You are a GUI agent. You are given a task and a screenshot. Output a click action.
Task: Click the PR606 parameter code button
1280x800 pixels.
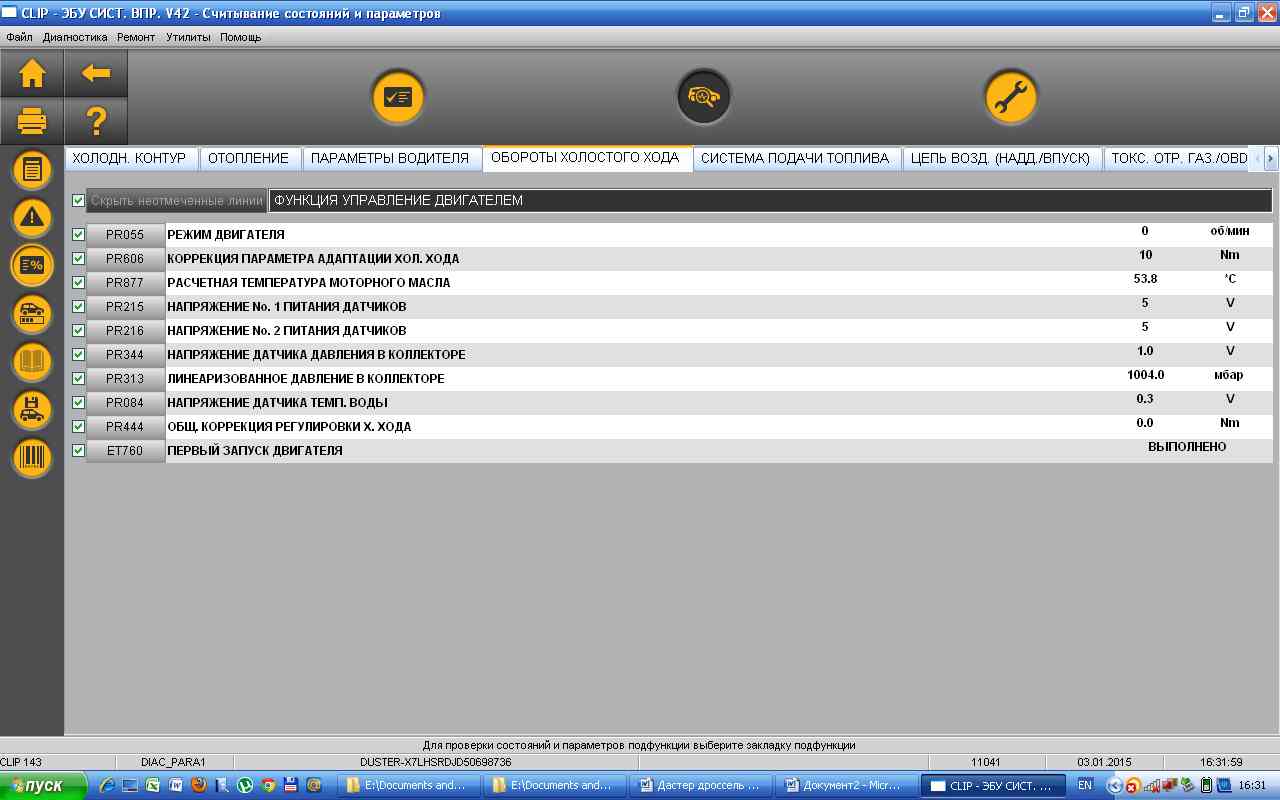point(125,259)
